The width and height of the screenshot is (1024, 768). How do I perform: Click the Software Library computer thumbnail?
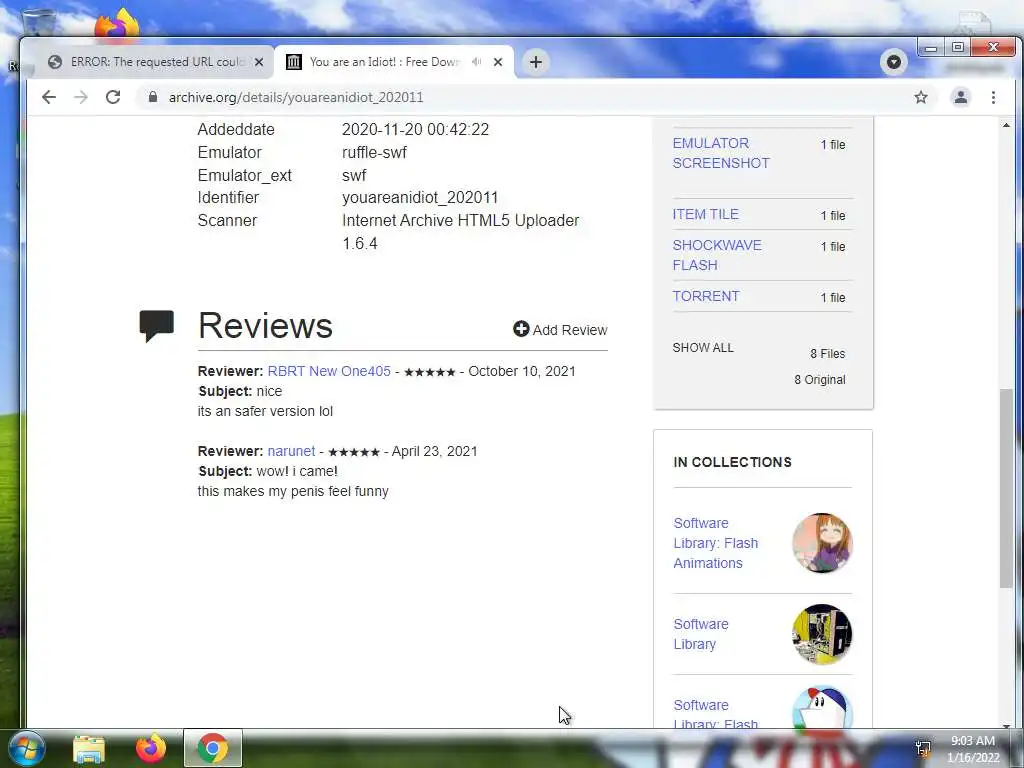pyautogui.click(x=822, y=634)
